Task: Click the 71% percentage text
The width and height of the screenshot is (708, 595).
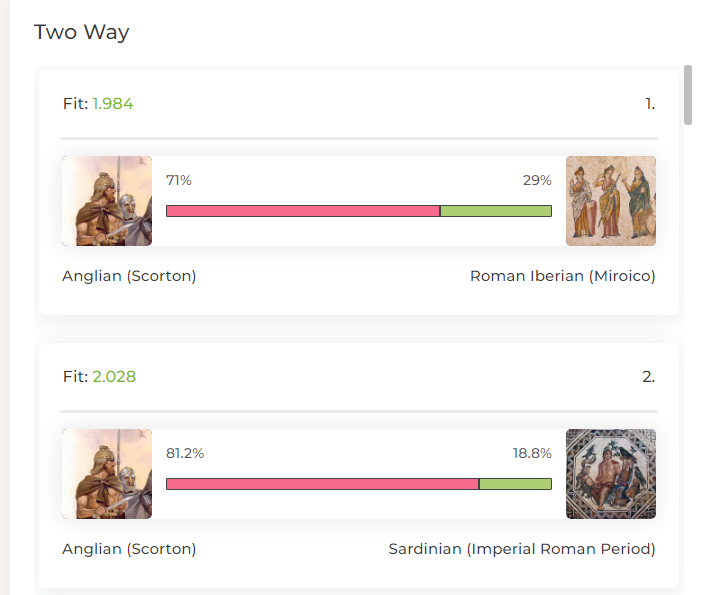Action: click(179, 180)
